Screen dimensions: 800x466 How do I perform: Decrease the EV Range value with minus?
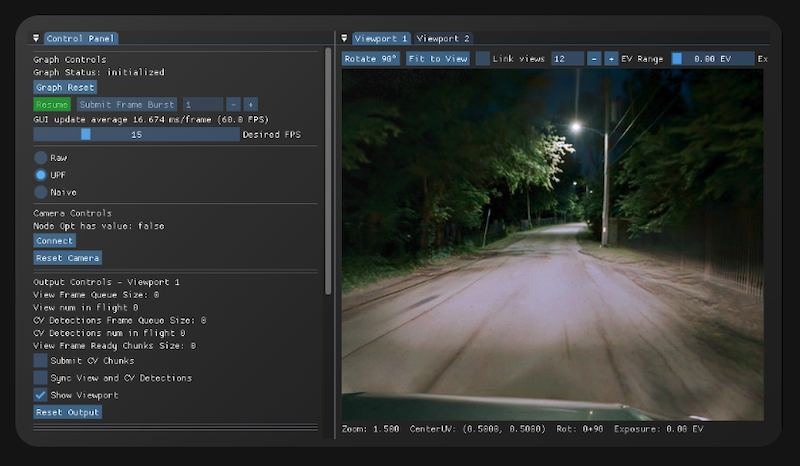(x=594, y=59)
